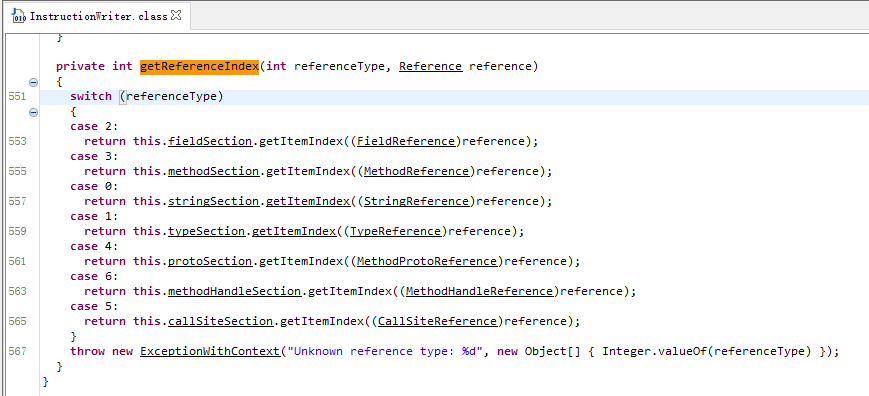
Task: Click line number 559 in gutter
Action: [x=17, y=231]
